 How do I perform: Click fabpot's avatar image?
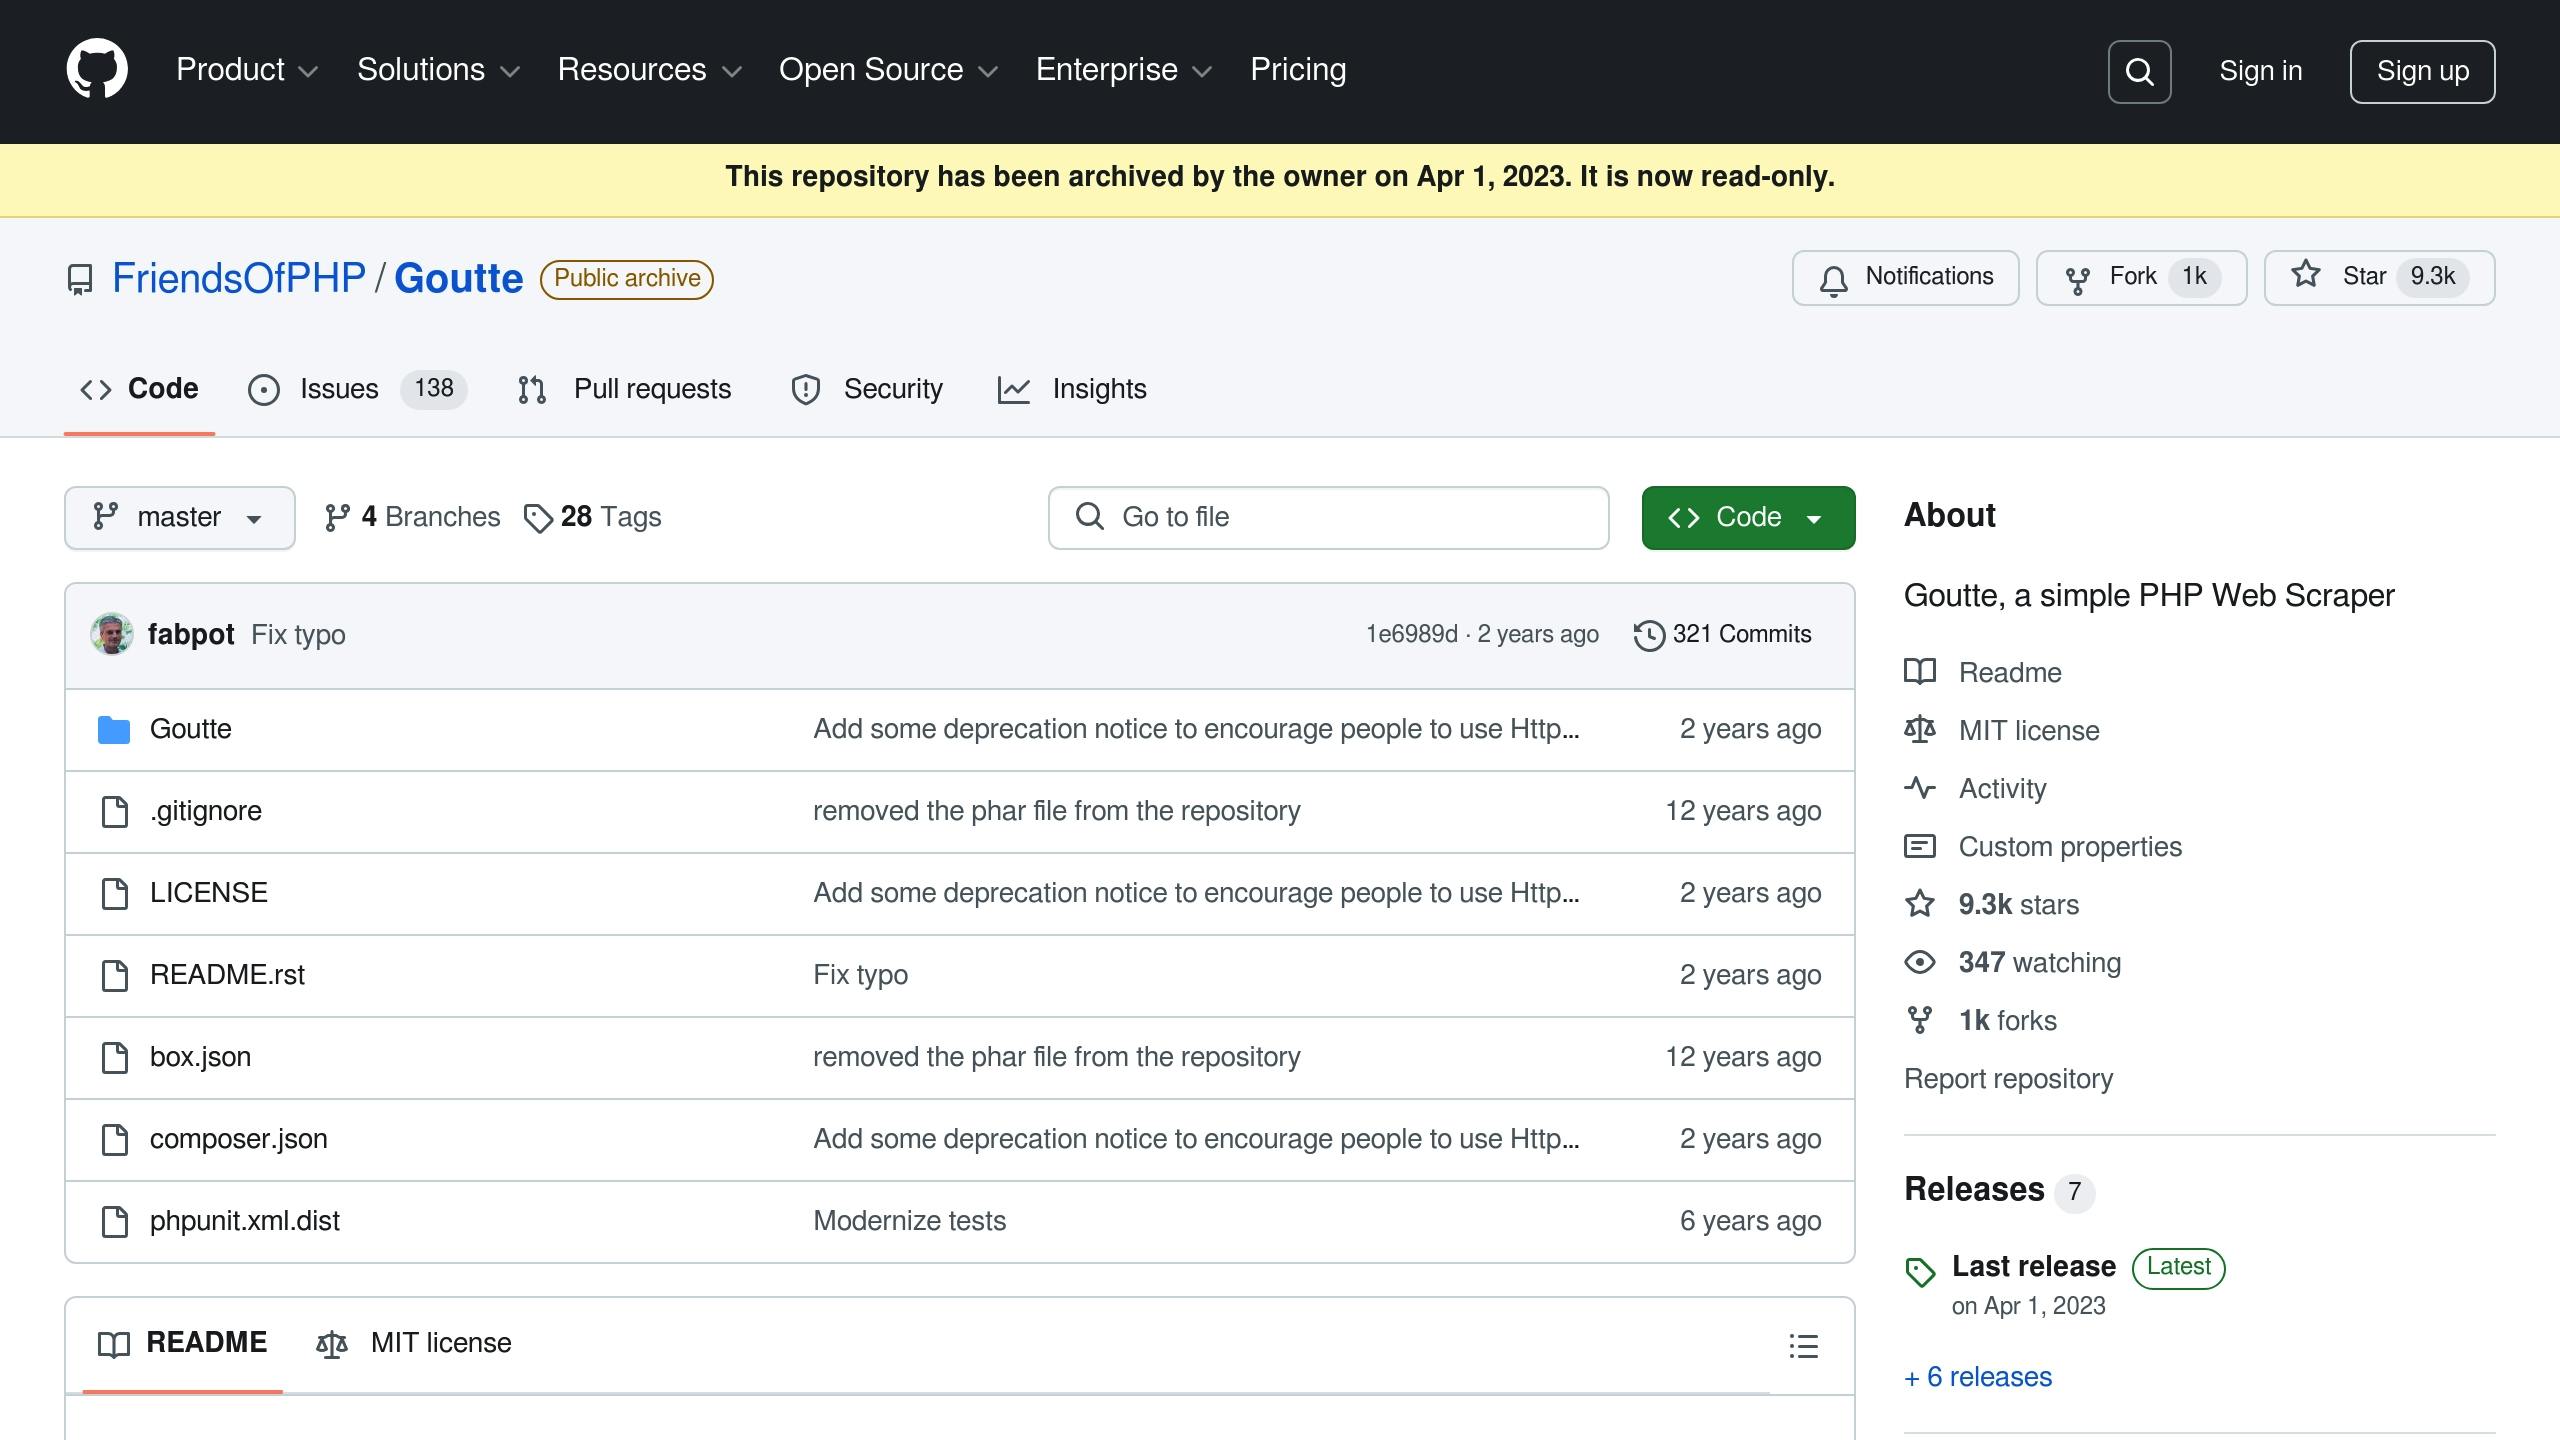(x=112, y=634)
